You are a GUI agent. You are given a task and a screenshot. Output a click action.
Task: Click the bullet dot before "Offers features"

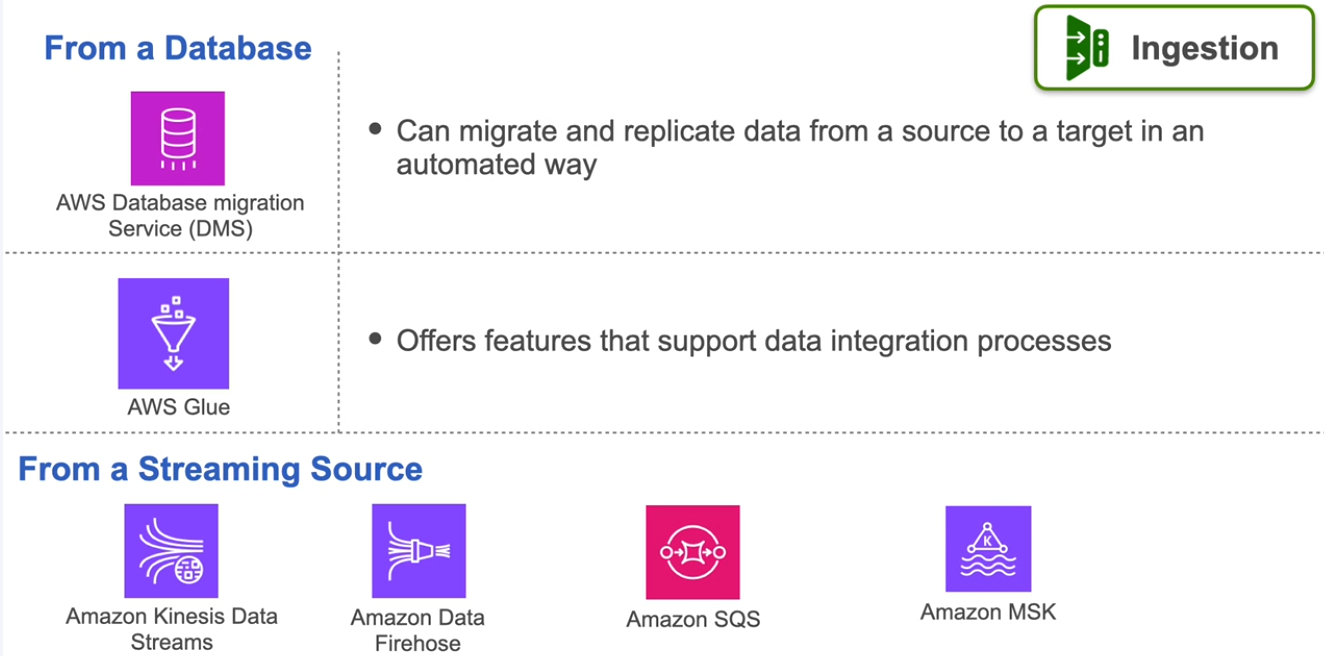pos(375,339)
